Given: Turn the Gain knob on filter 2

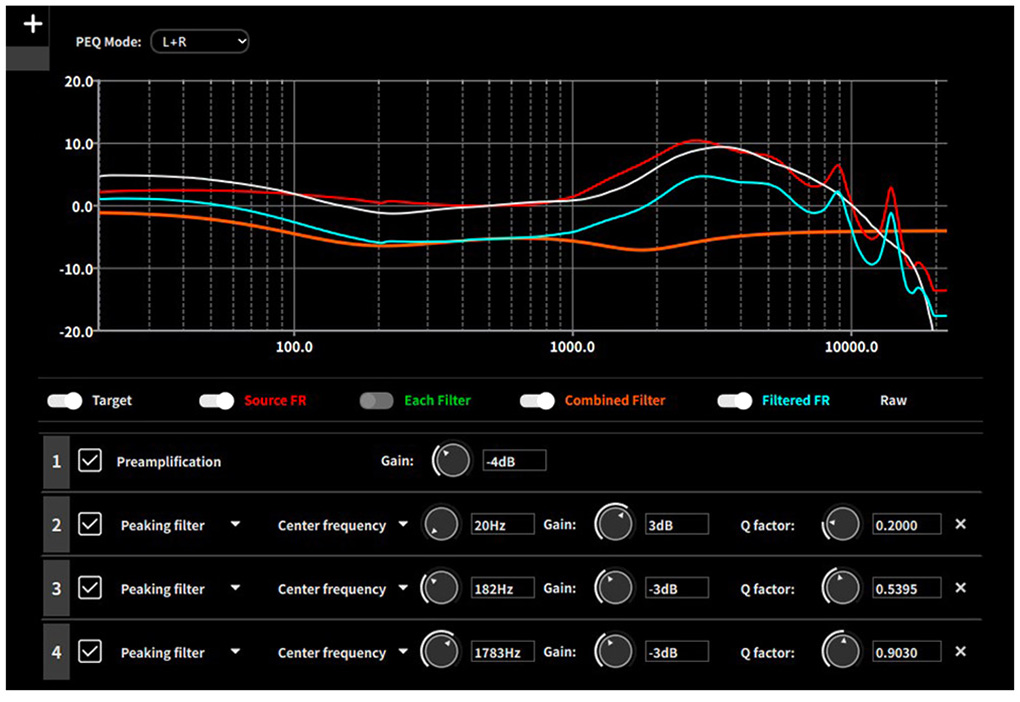Looking at the screenshot, I should click(x=614, y=524).
